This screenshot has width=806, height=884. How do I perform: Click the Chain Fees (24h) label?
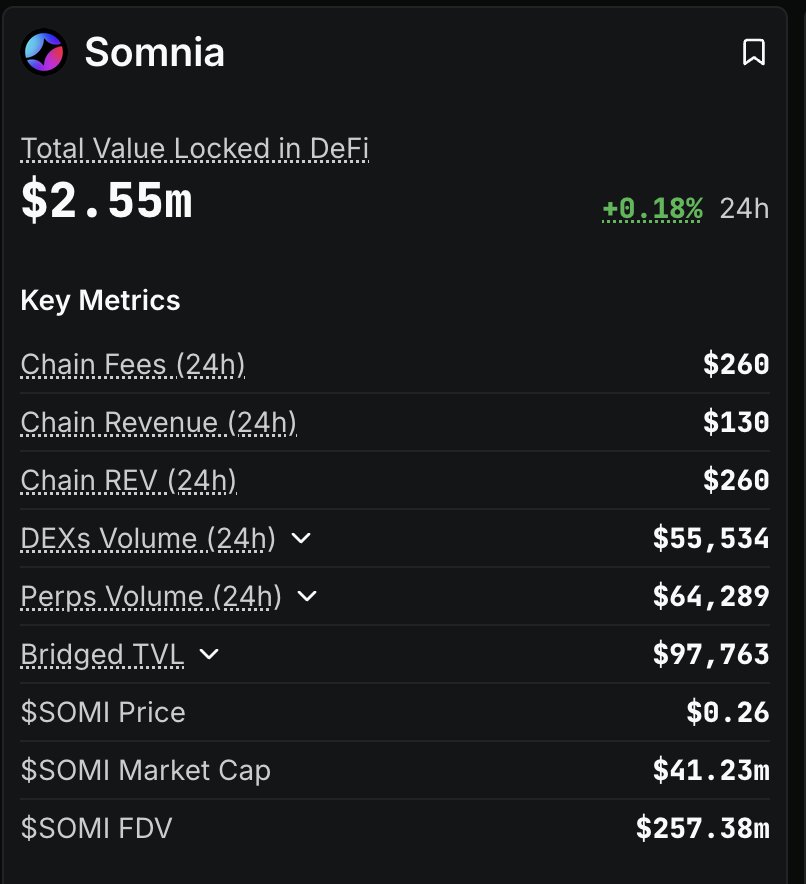click(133, 365)
